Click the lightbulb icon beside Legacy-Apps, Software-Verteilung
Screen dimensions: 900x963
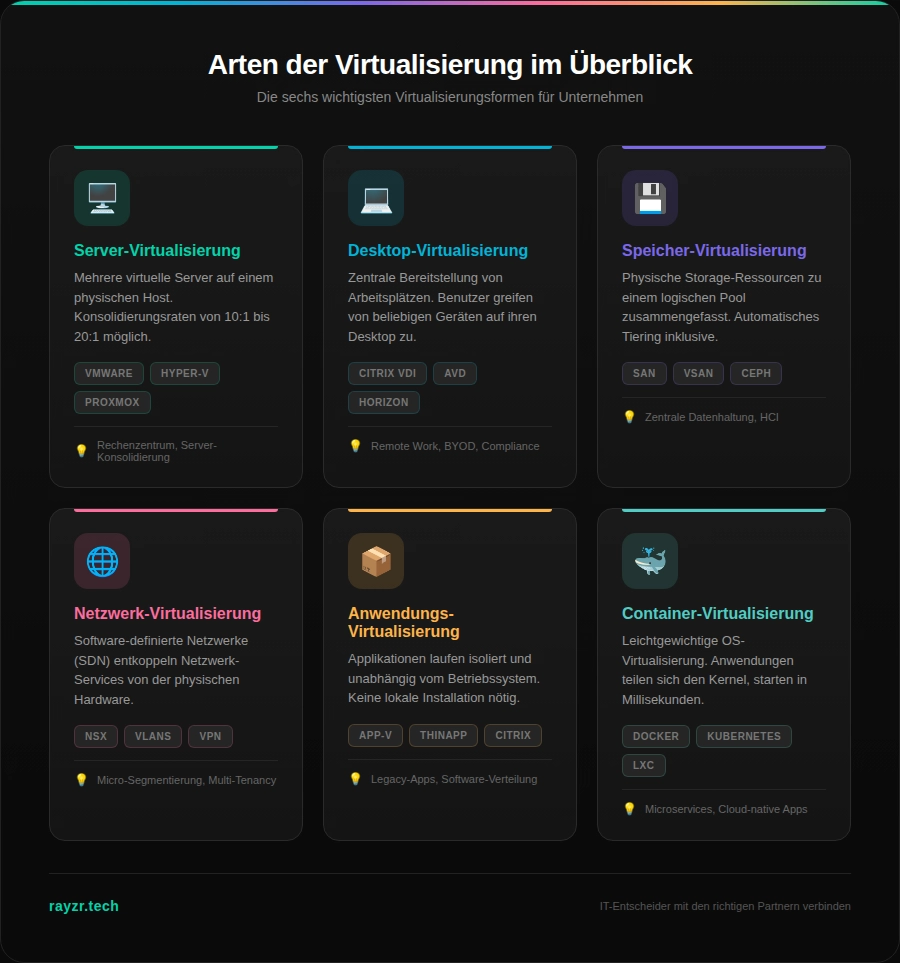coord(355,779)
